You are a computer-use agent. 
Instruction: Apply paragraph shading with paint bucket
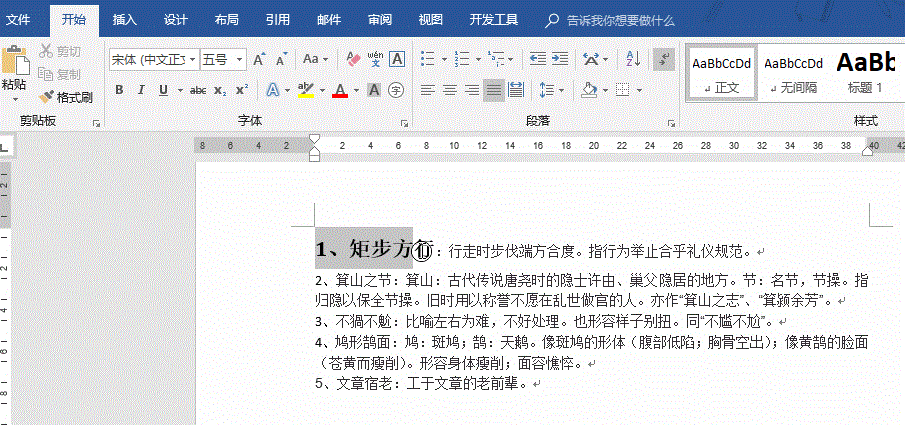[589, 90]
